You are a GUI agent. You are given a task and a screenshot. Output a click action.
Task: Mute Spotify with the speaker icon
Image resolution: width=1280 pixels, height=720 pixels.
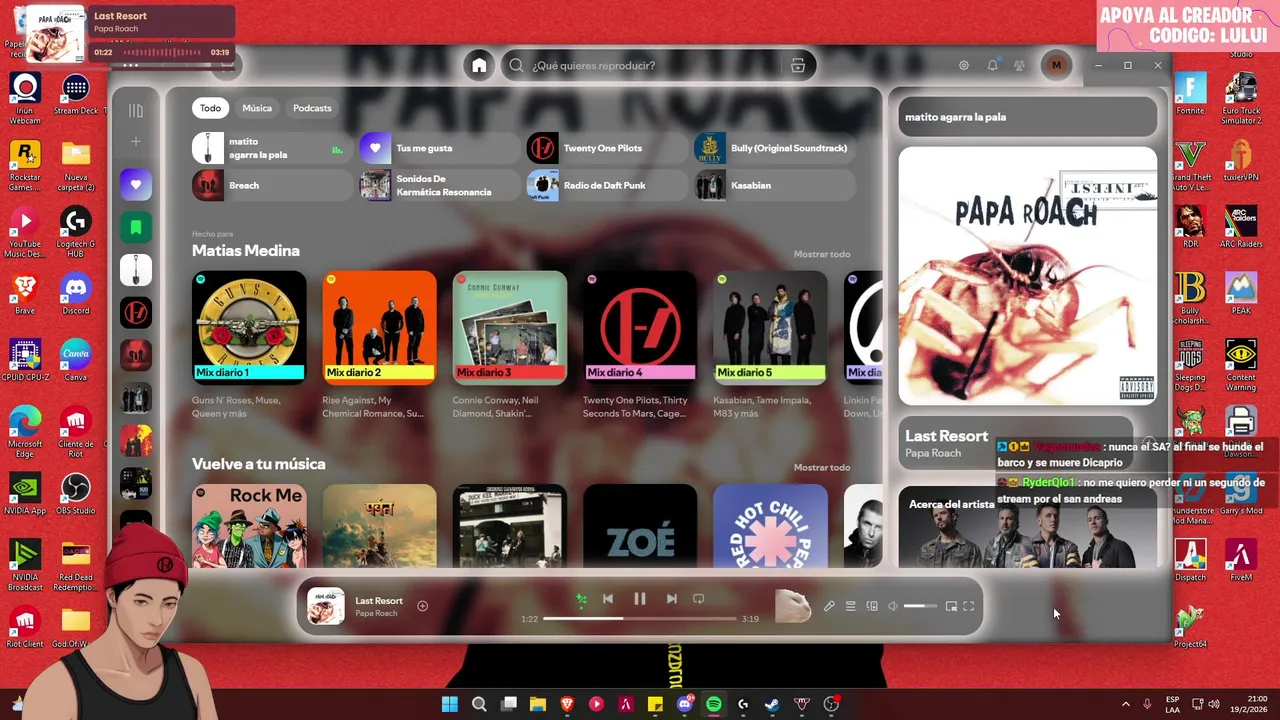pos(893,606)
